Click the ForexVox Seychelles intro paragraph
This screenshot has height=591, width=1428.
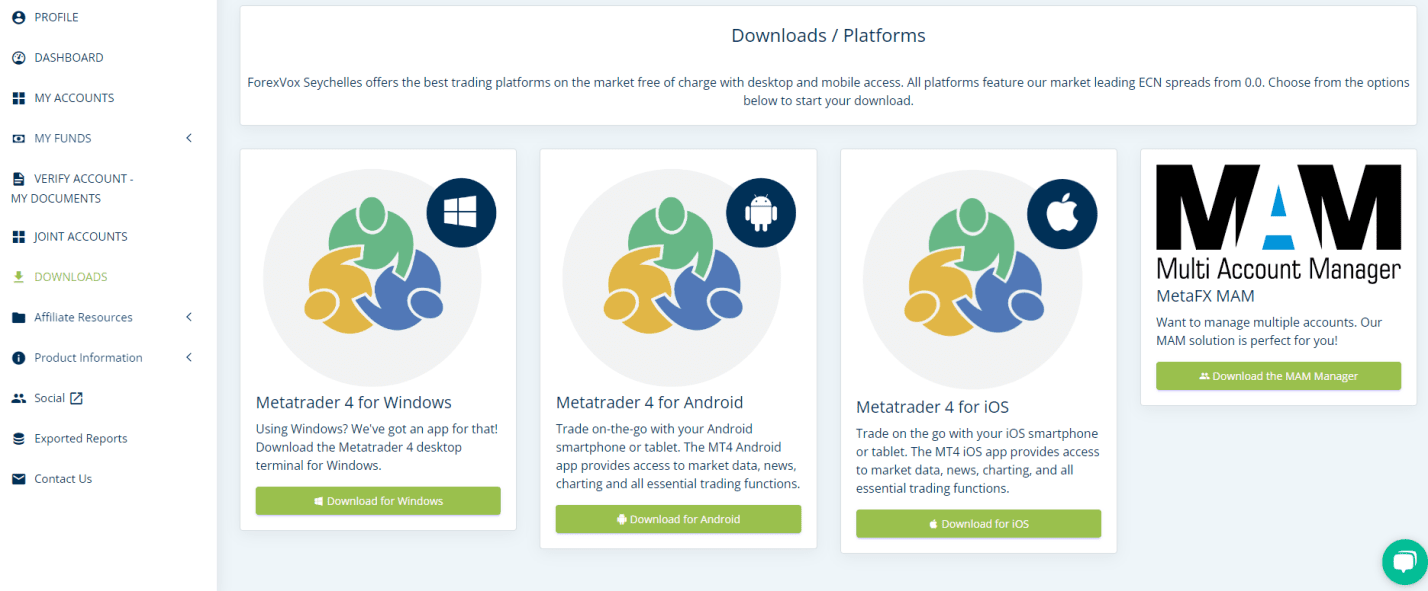point(828,92)
